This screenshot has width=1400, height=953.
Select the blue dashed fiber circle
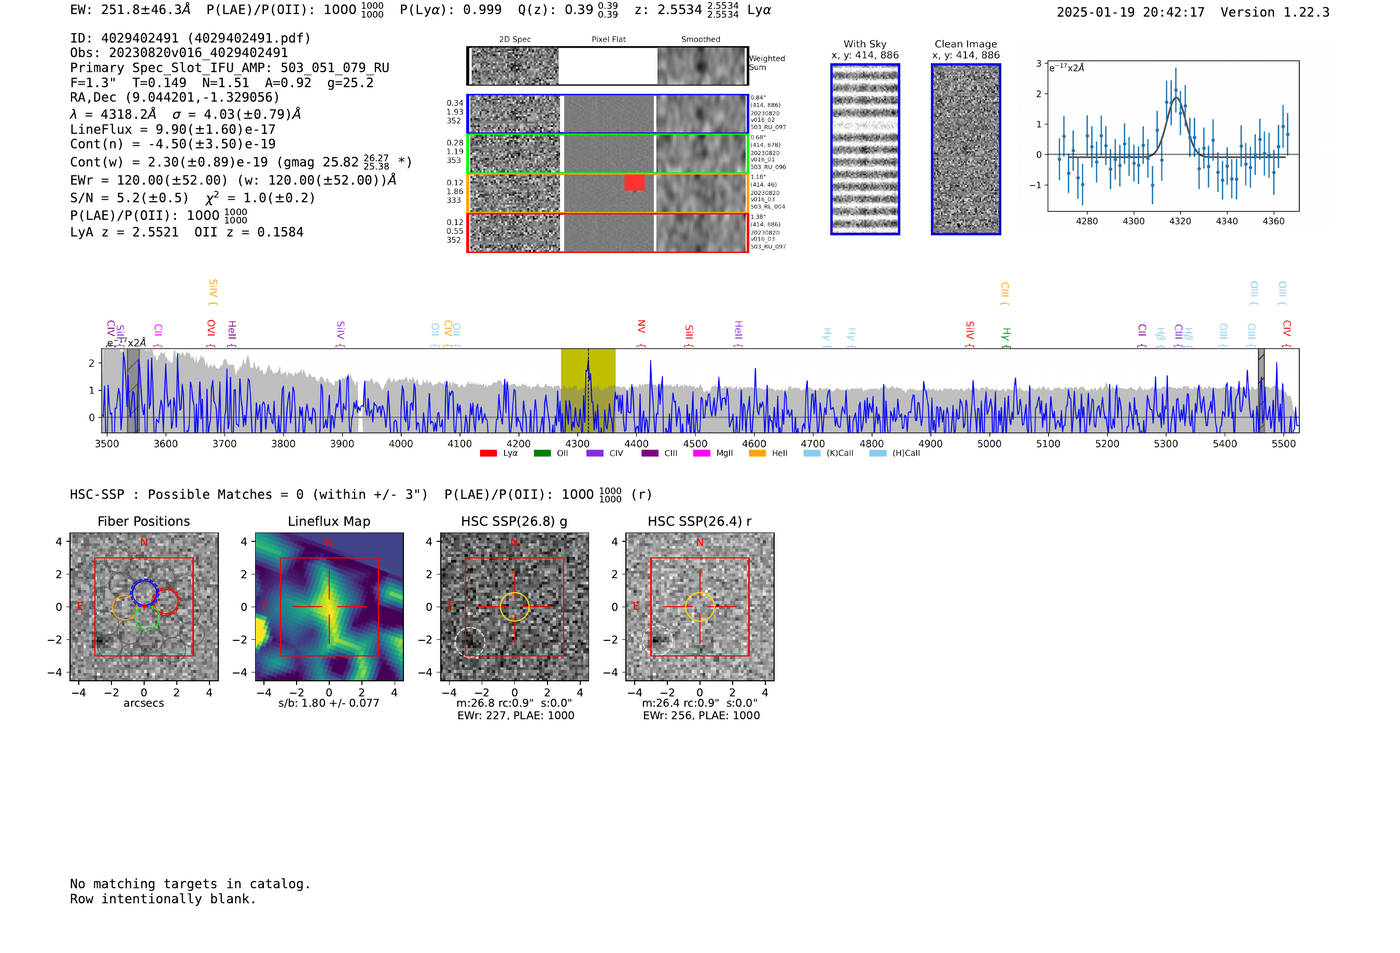144,592
